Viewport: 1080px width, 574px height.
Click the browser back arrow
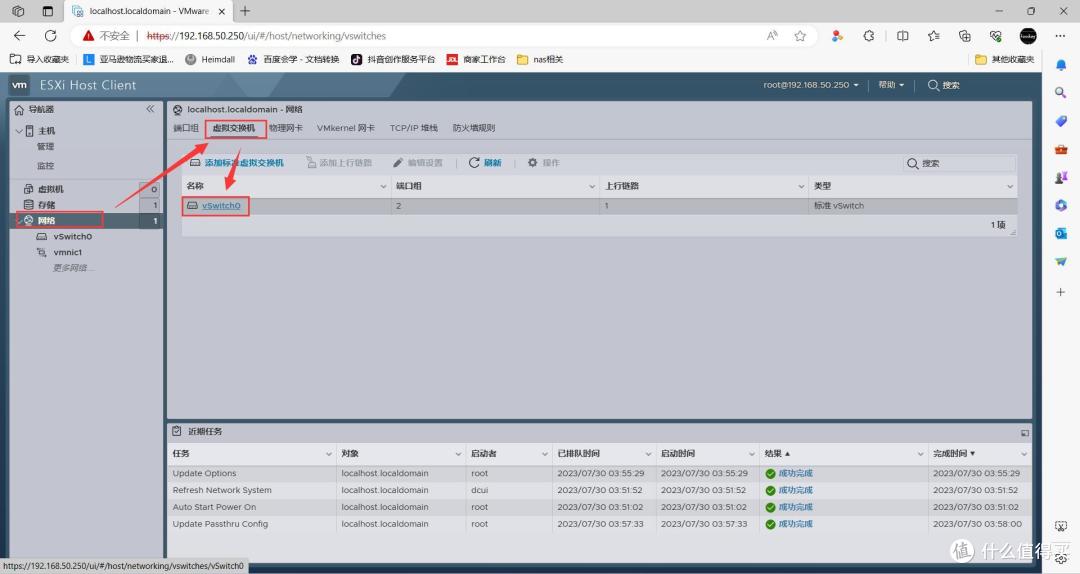pos(19,36)
